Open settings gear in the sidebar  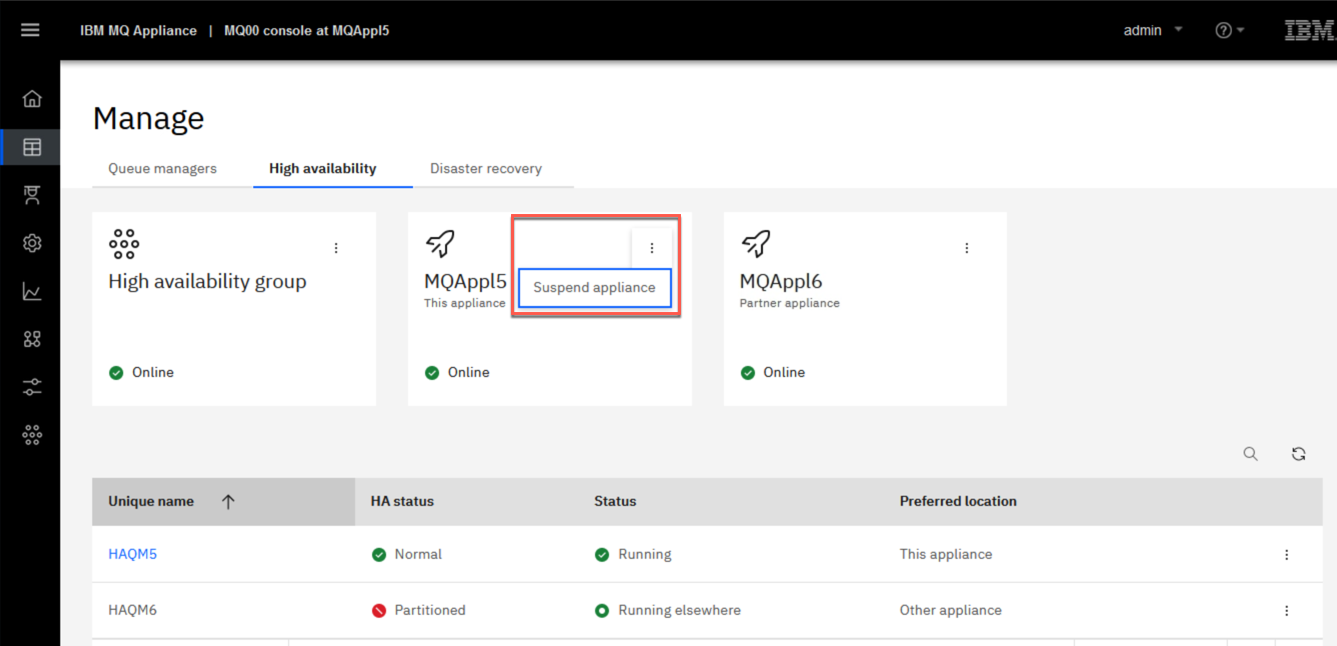point(32,243)
